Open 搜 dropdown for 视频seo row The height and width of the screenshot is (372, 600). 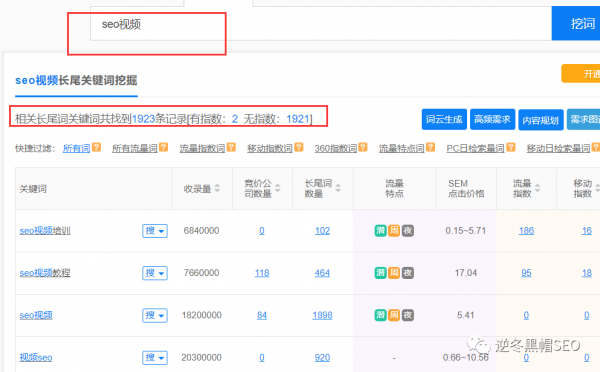point(155,357)
